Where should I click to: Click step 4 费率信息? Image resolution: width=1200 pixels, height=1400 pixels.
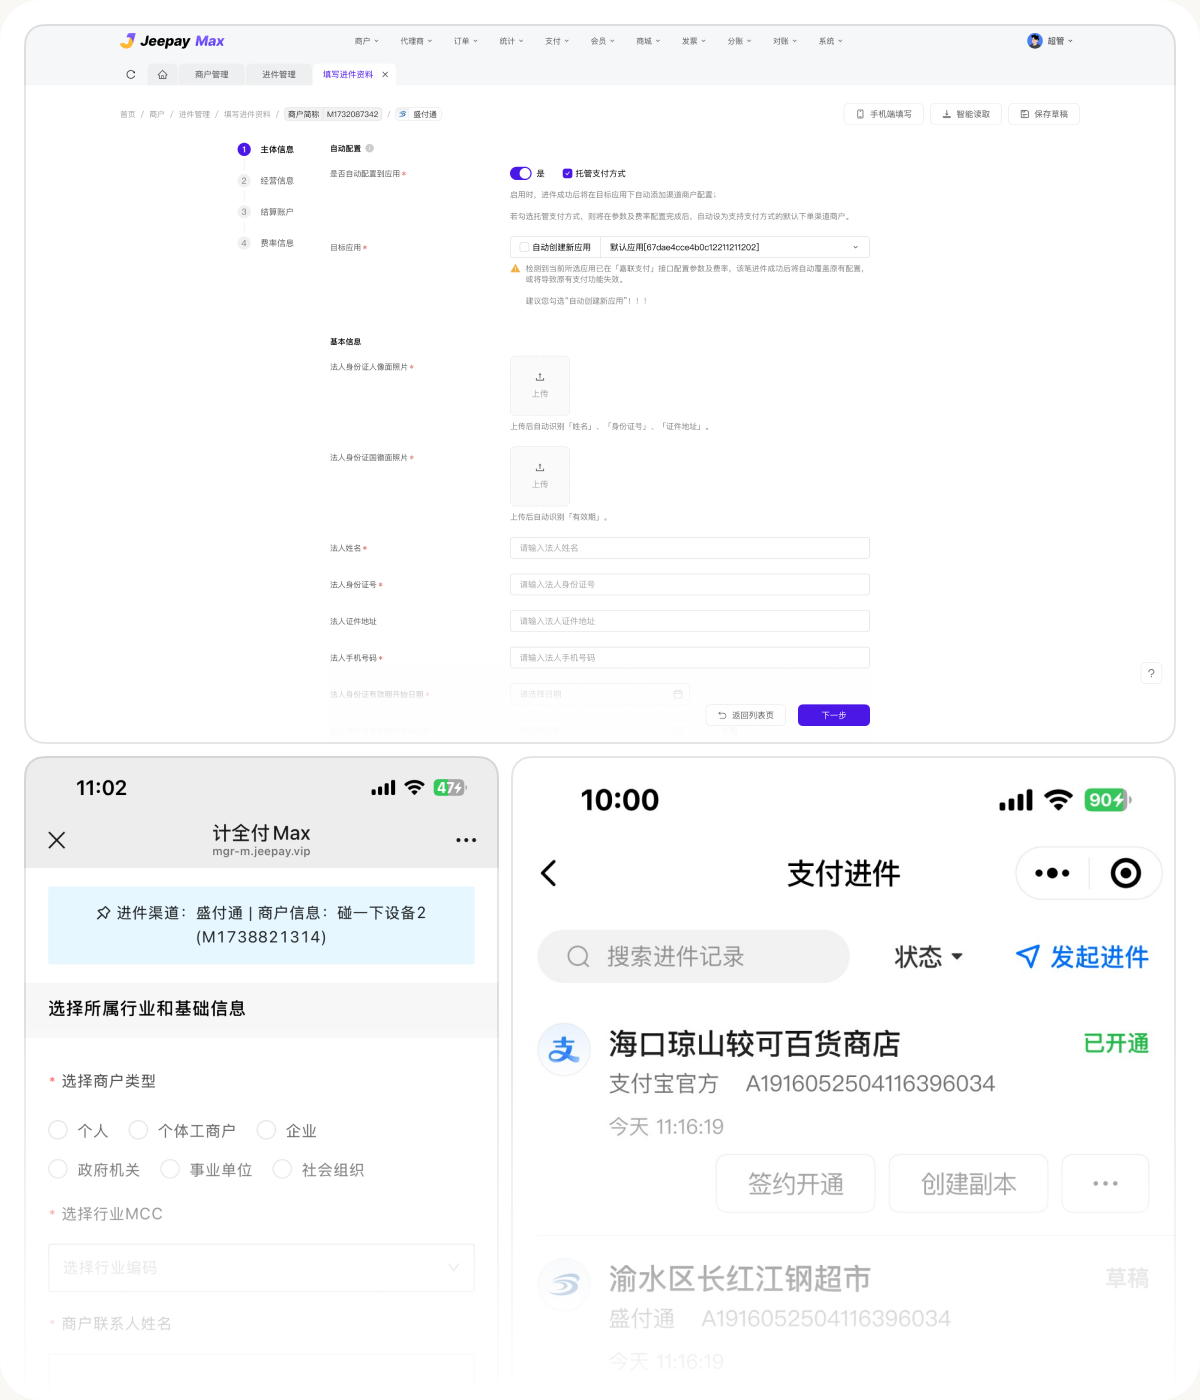click(x=267, y=243)
